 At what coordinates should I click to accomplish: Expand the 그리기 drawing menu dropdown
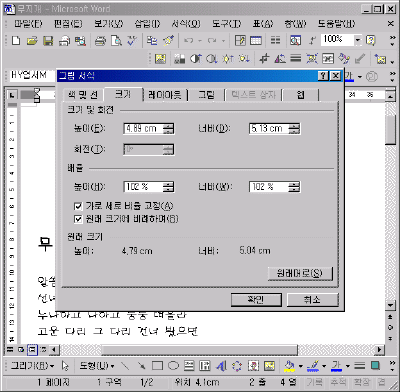[x=33, y=366]
